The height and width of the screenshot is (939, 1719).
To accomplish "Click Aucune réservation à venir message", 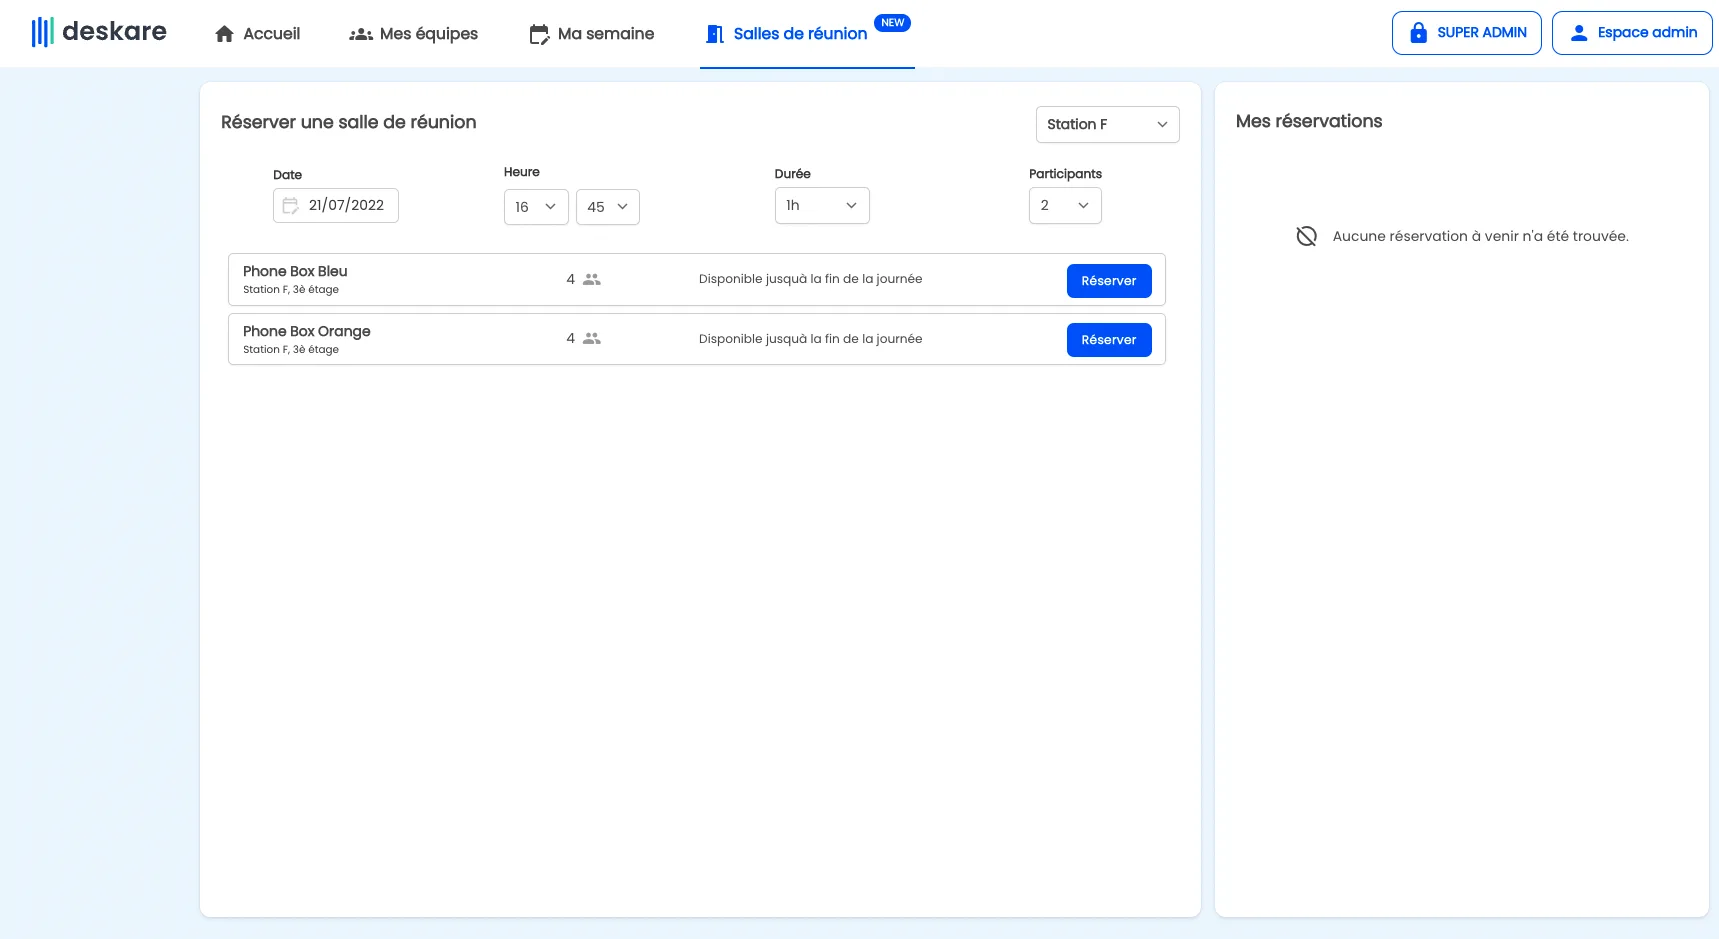I will click(x=1481, y=236).
